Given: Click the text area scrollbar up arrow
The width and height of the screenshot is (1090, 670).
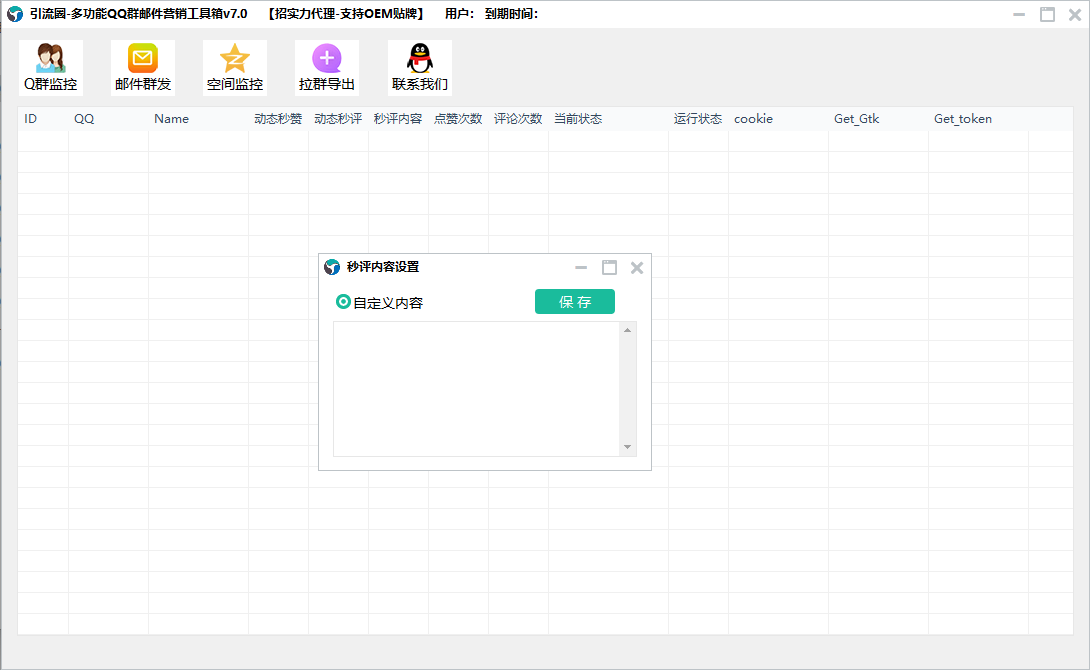Looking at the screenshot, I should click(x=628, y=330).
